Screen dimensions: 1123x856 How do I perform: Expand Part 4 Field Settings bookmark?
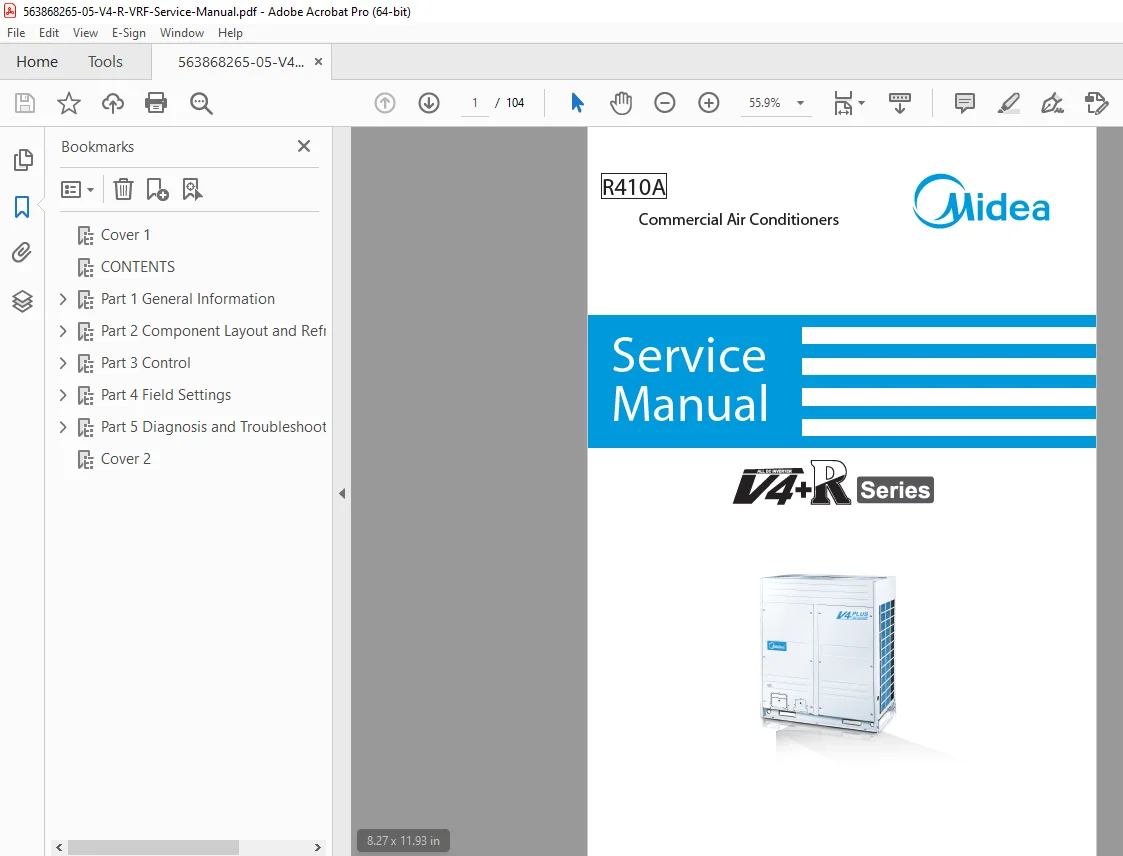click(x=63, y=395)
